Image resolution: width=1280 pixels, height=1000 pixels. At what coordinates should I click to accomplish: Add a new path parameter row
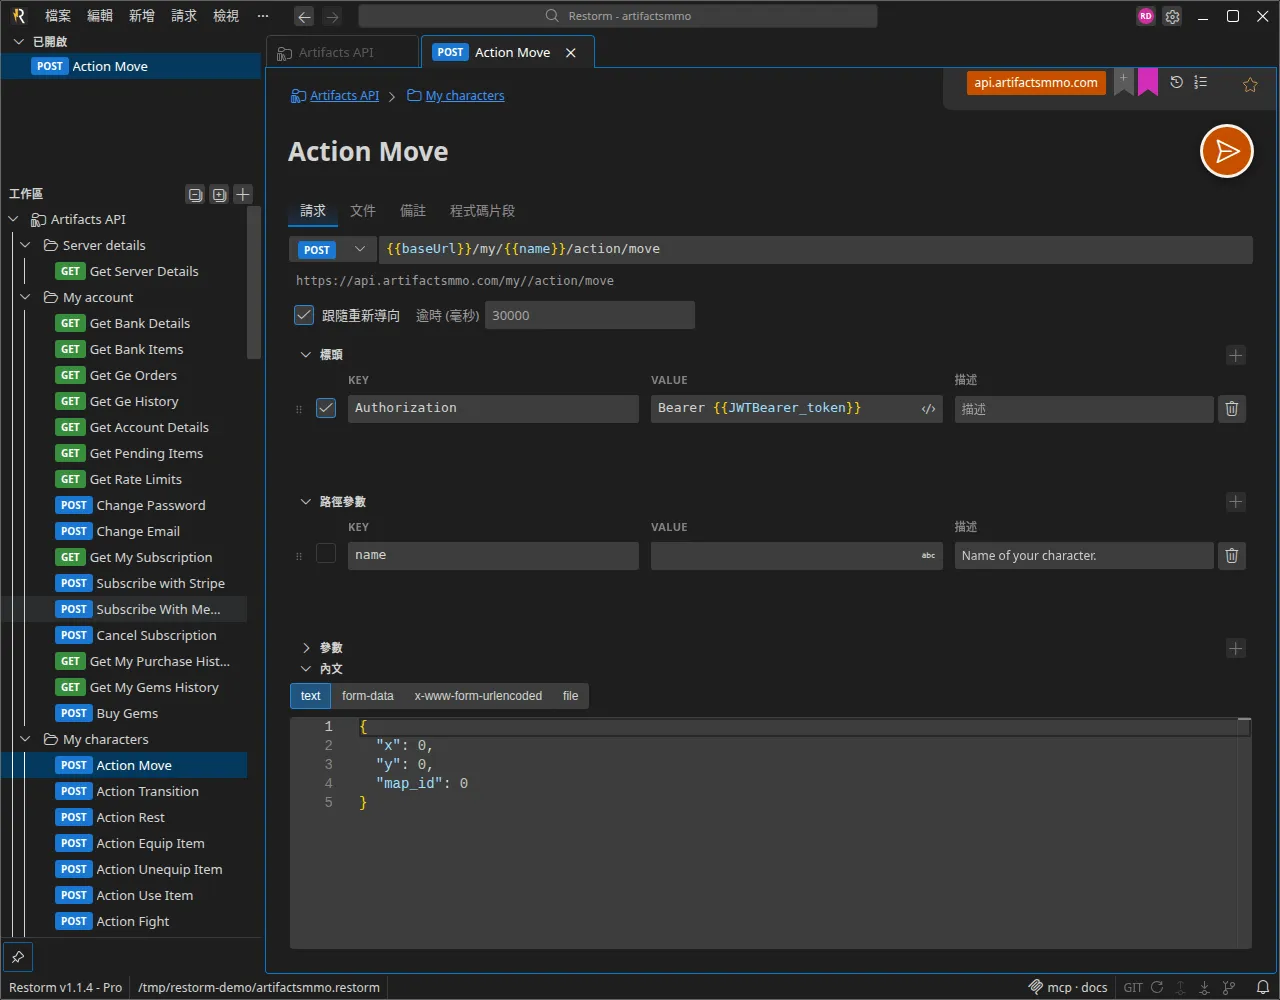(x=1236, y=502)
